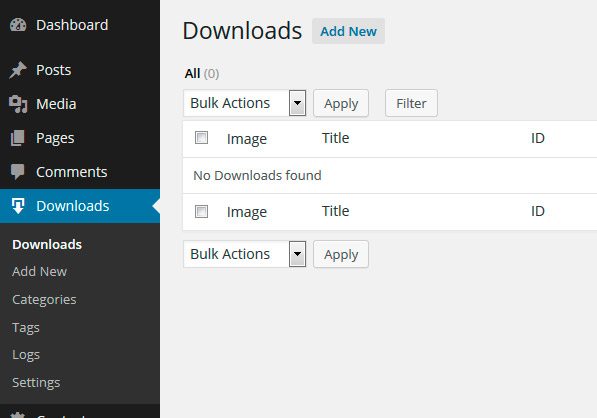The image size is (597, 418).
Task: Click the top Apply button
Action: [x=341, y=103]
